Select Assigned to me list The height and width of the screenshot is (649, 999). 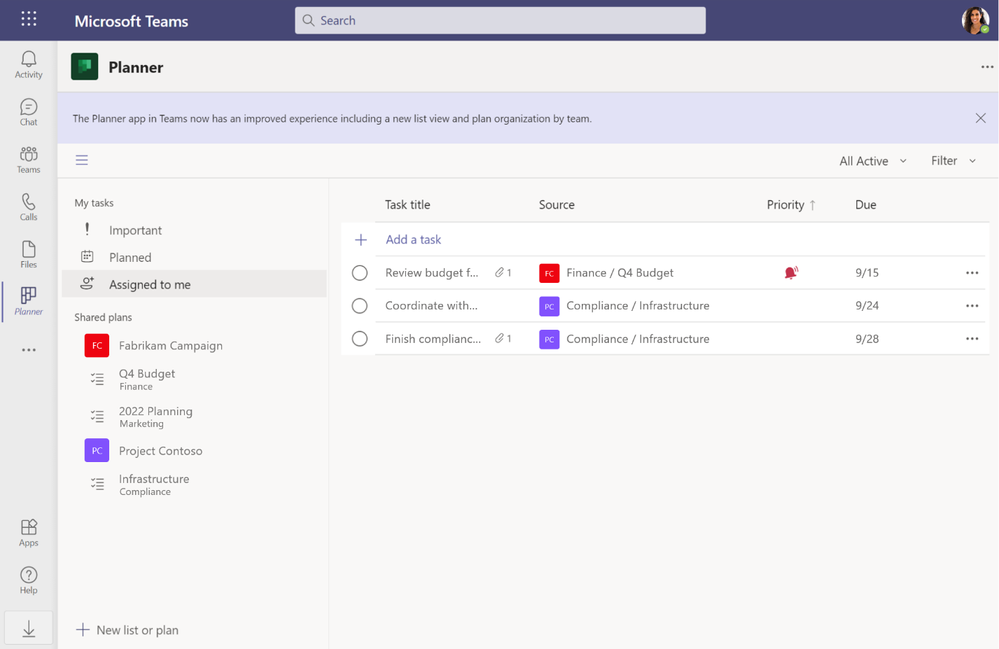pyautogui.click(x=194, y=284)
